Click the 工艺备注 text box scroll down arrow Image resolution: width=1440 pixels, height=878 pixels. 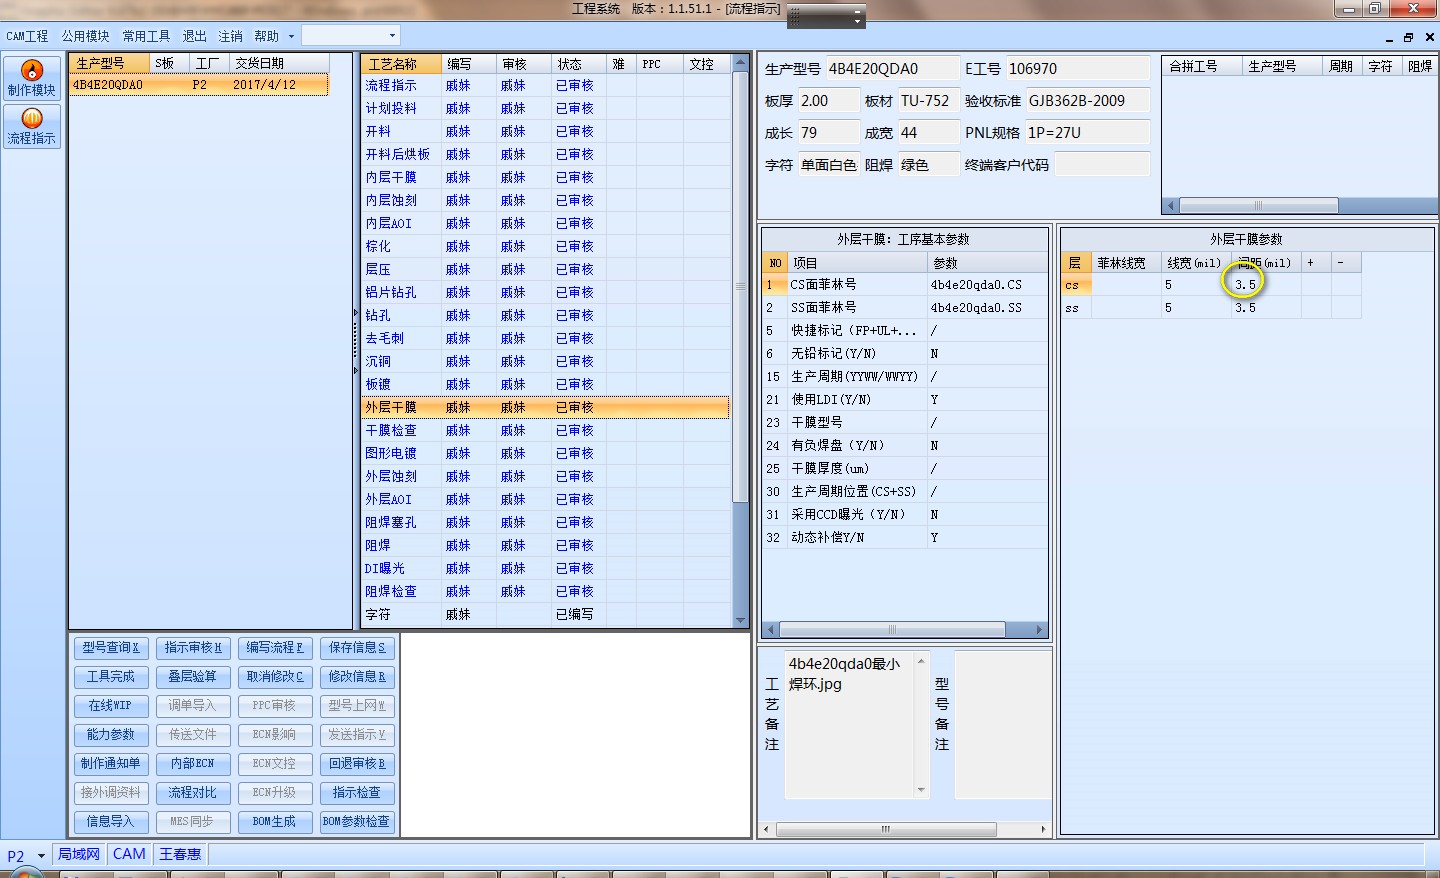point(921,790)
